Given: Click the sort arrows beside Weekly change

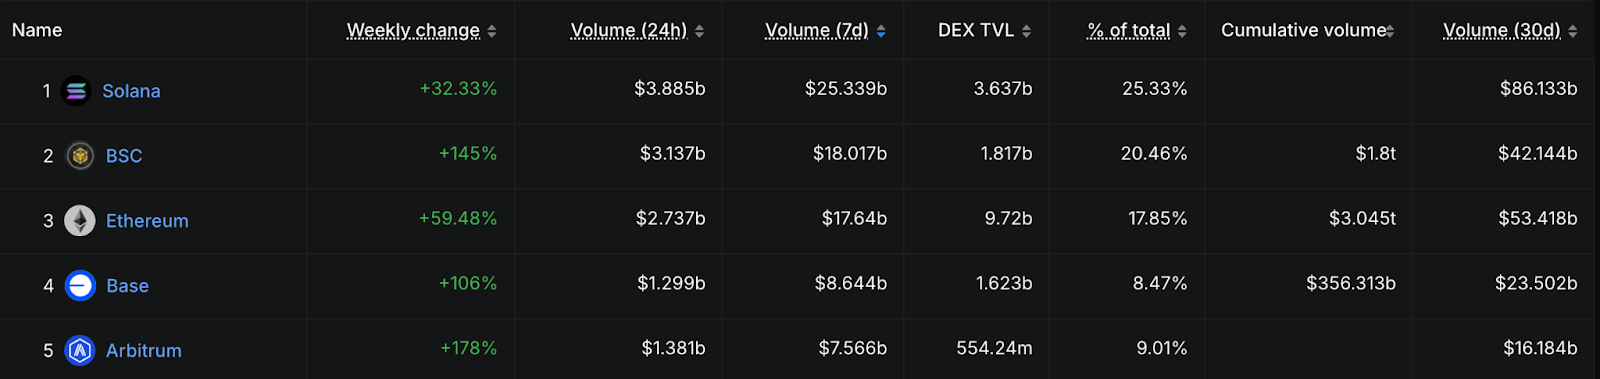Looking at the screenshot, I should point(491,32).
